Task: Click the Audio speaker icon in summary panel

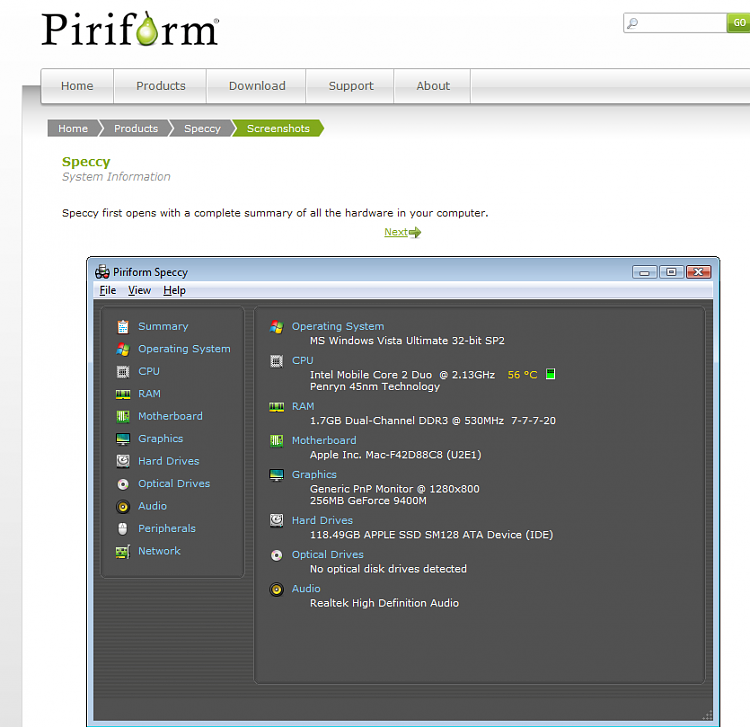Action: click(x=276, y=589)
